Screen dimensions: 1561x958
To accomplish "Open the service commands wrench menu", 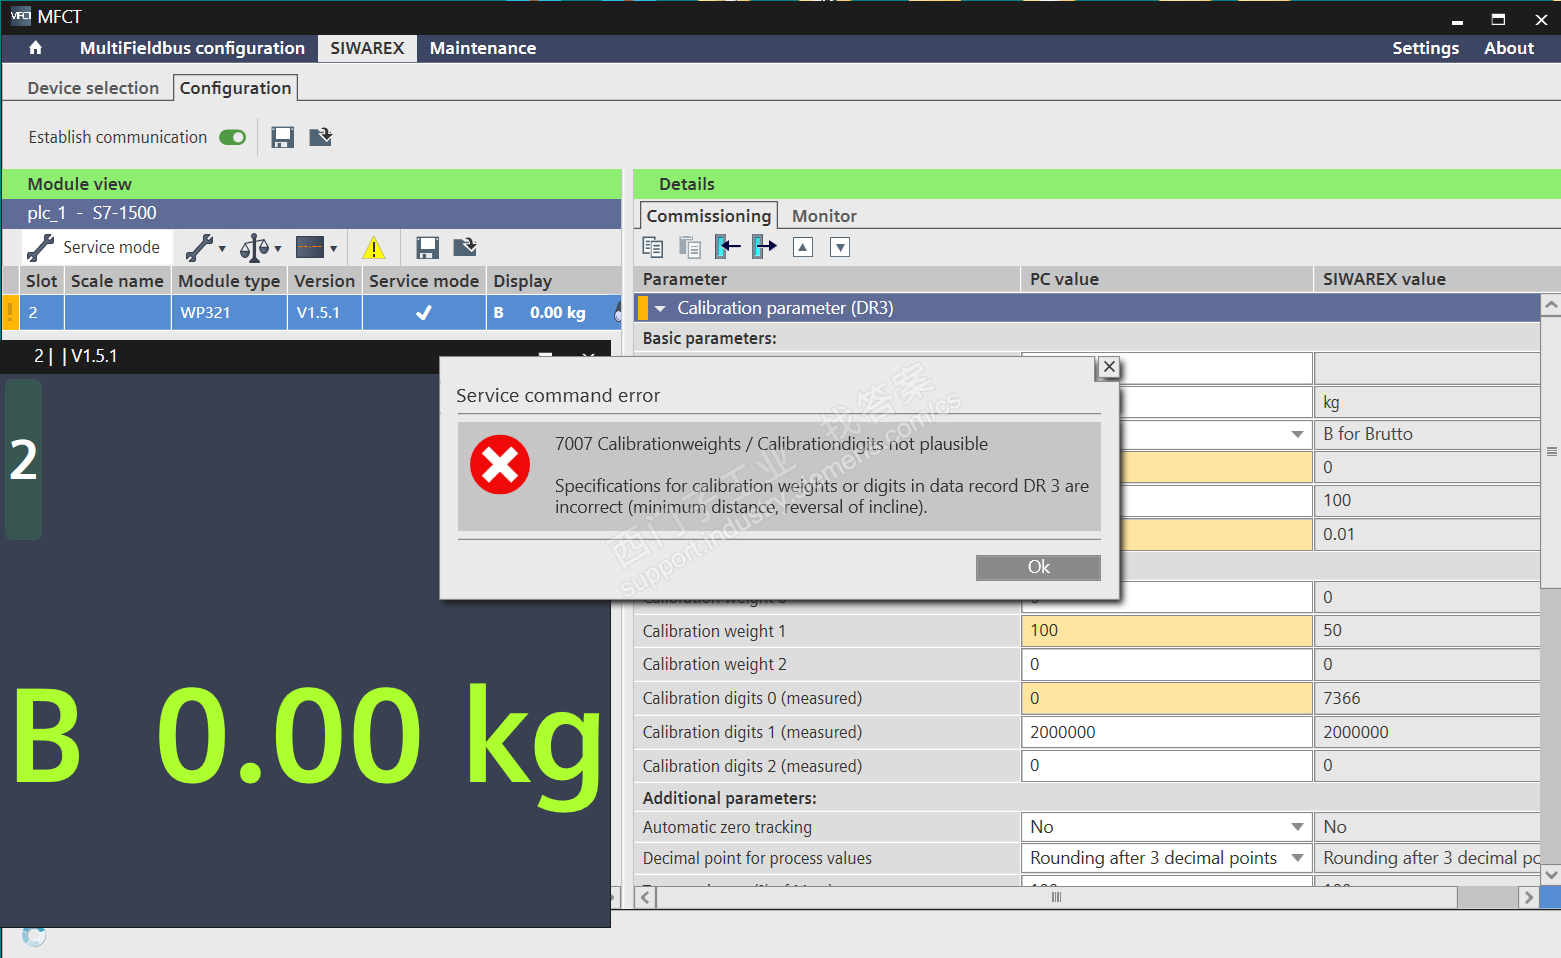I will (x=200, y=247).
